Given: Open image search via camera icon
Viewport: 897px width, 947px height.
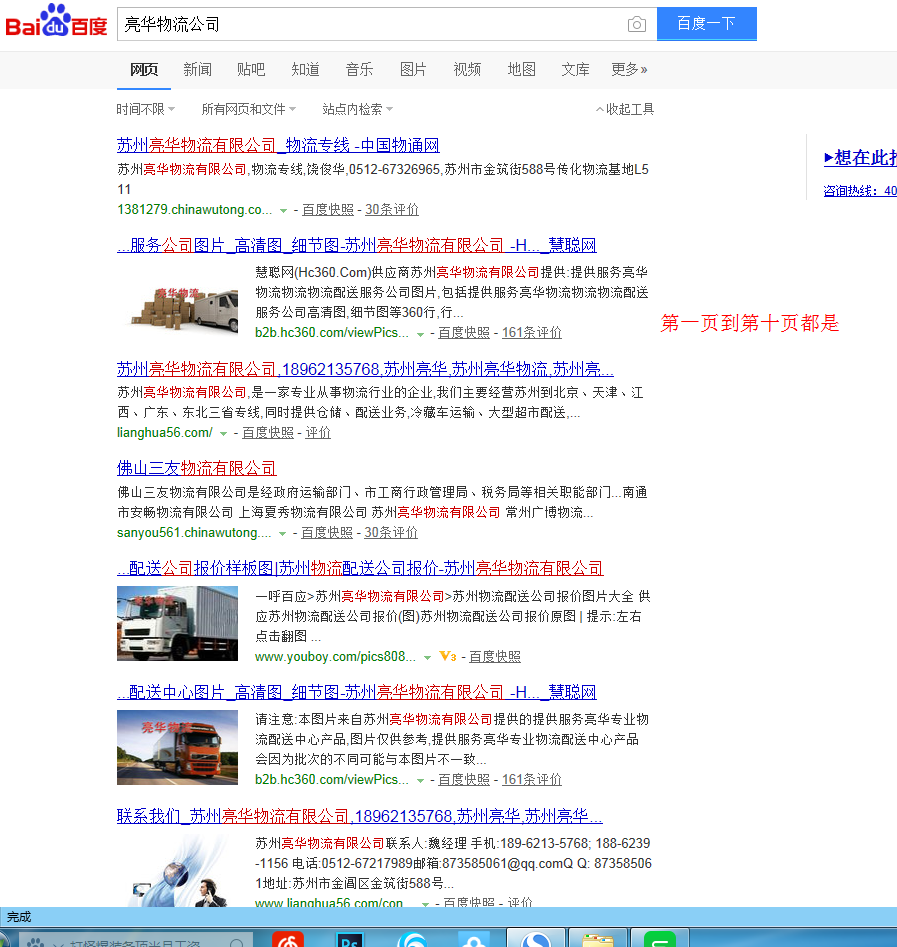Looking at the screenshot, I should pyautogui.click(x=637, y=24).
